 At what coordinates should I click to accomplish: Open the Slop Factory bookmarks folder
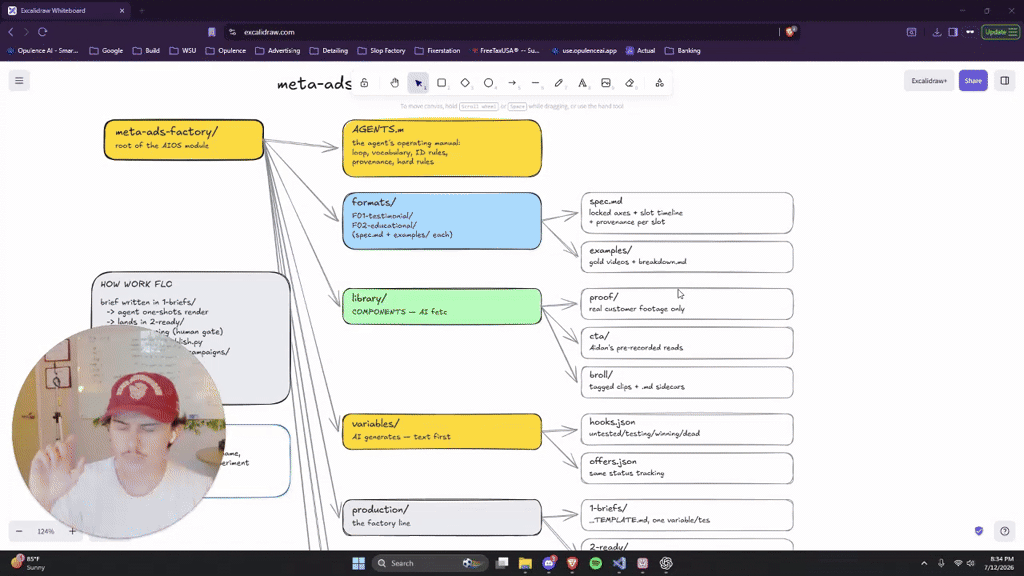(x=381, y=50)
